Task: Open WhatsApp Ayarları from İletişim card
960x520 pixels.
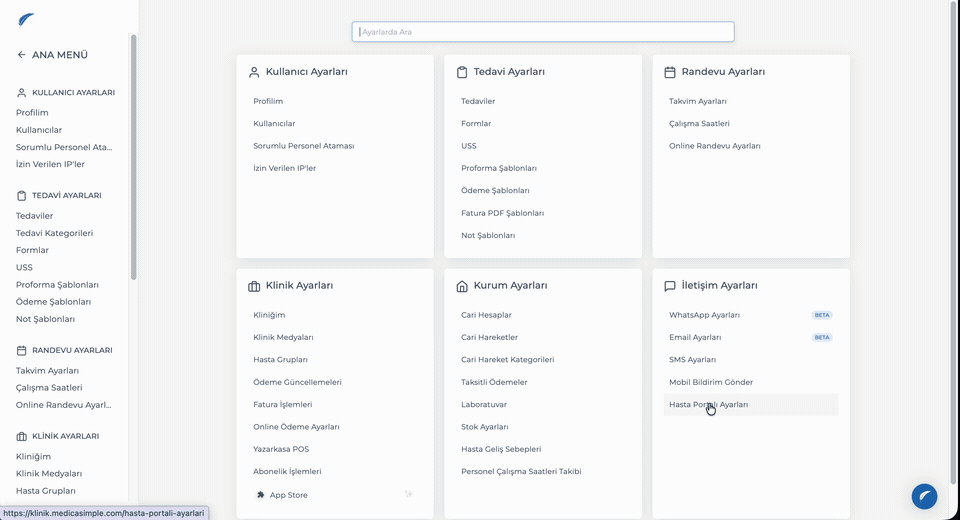Action: (x=704, y=315)
